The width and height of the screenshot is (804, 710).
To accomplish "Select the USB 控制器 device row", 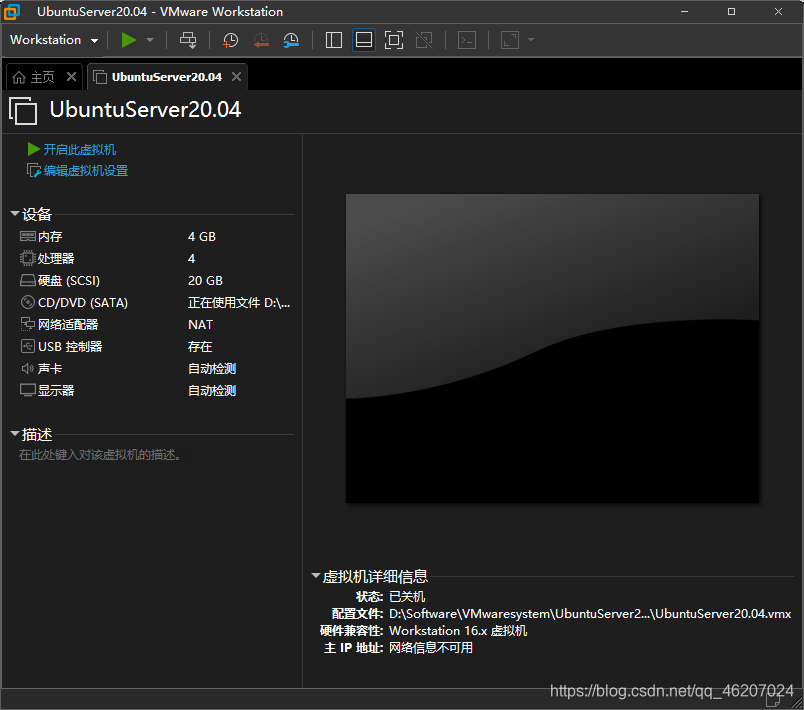I will (155, 347).
